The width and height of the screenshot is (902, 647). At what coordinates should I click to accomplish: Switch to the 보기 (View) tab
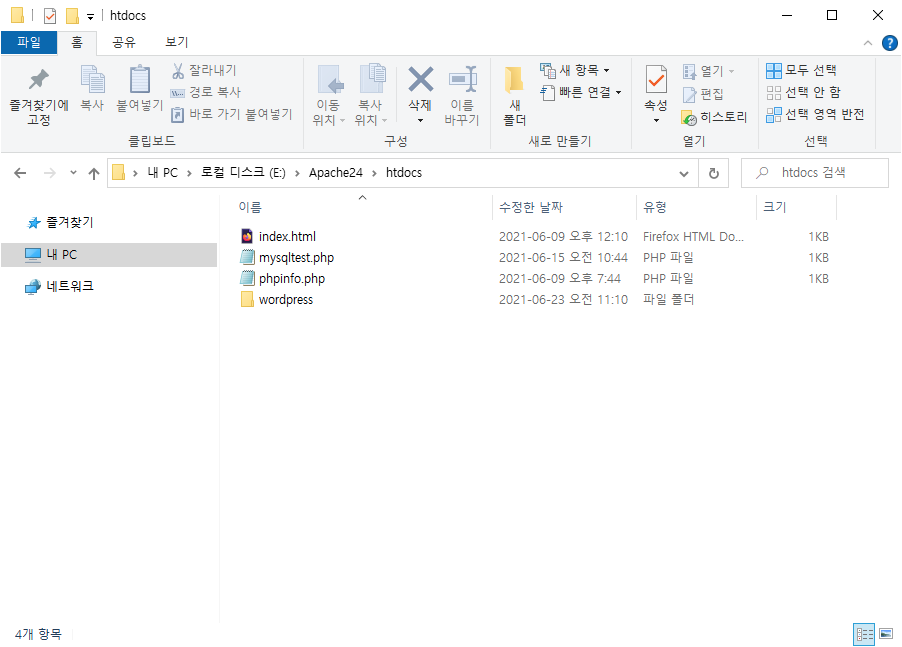177,43
